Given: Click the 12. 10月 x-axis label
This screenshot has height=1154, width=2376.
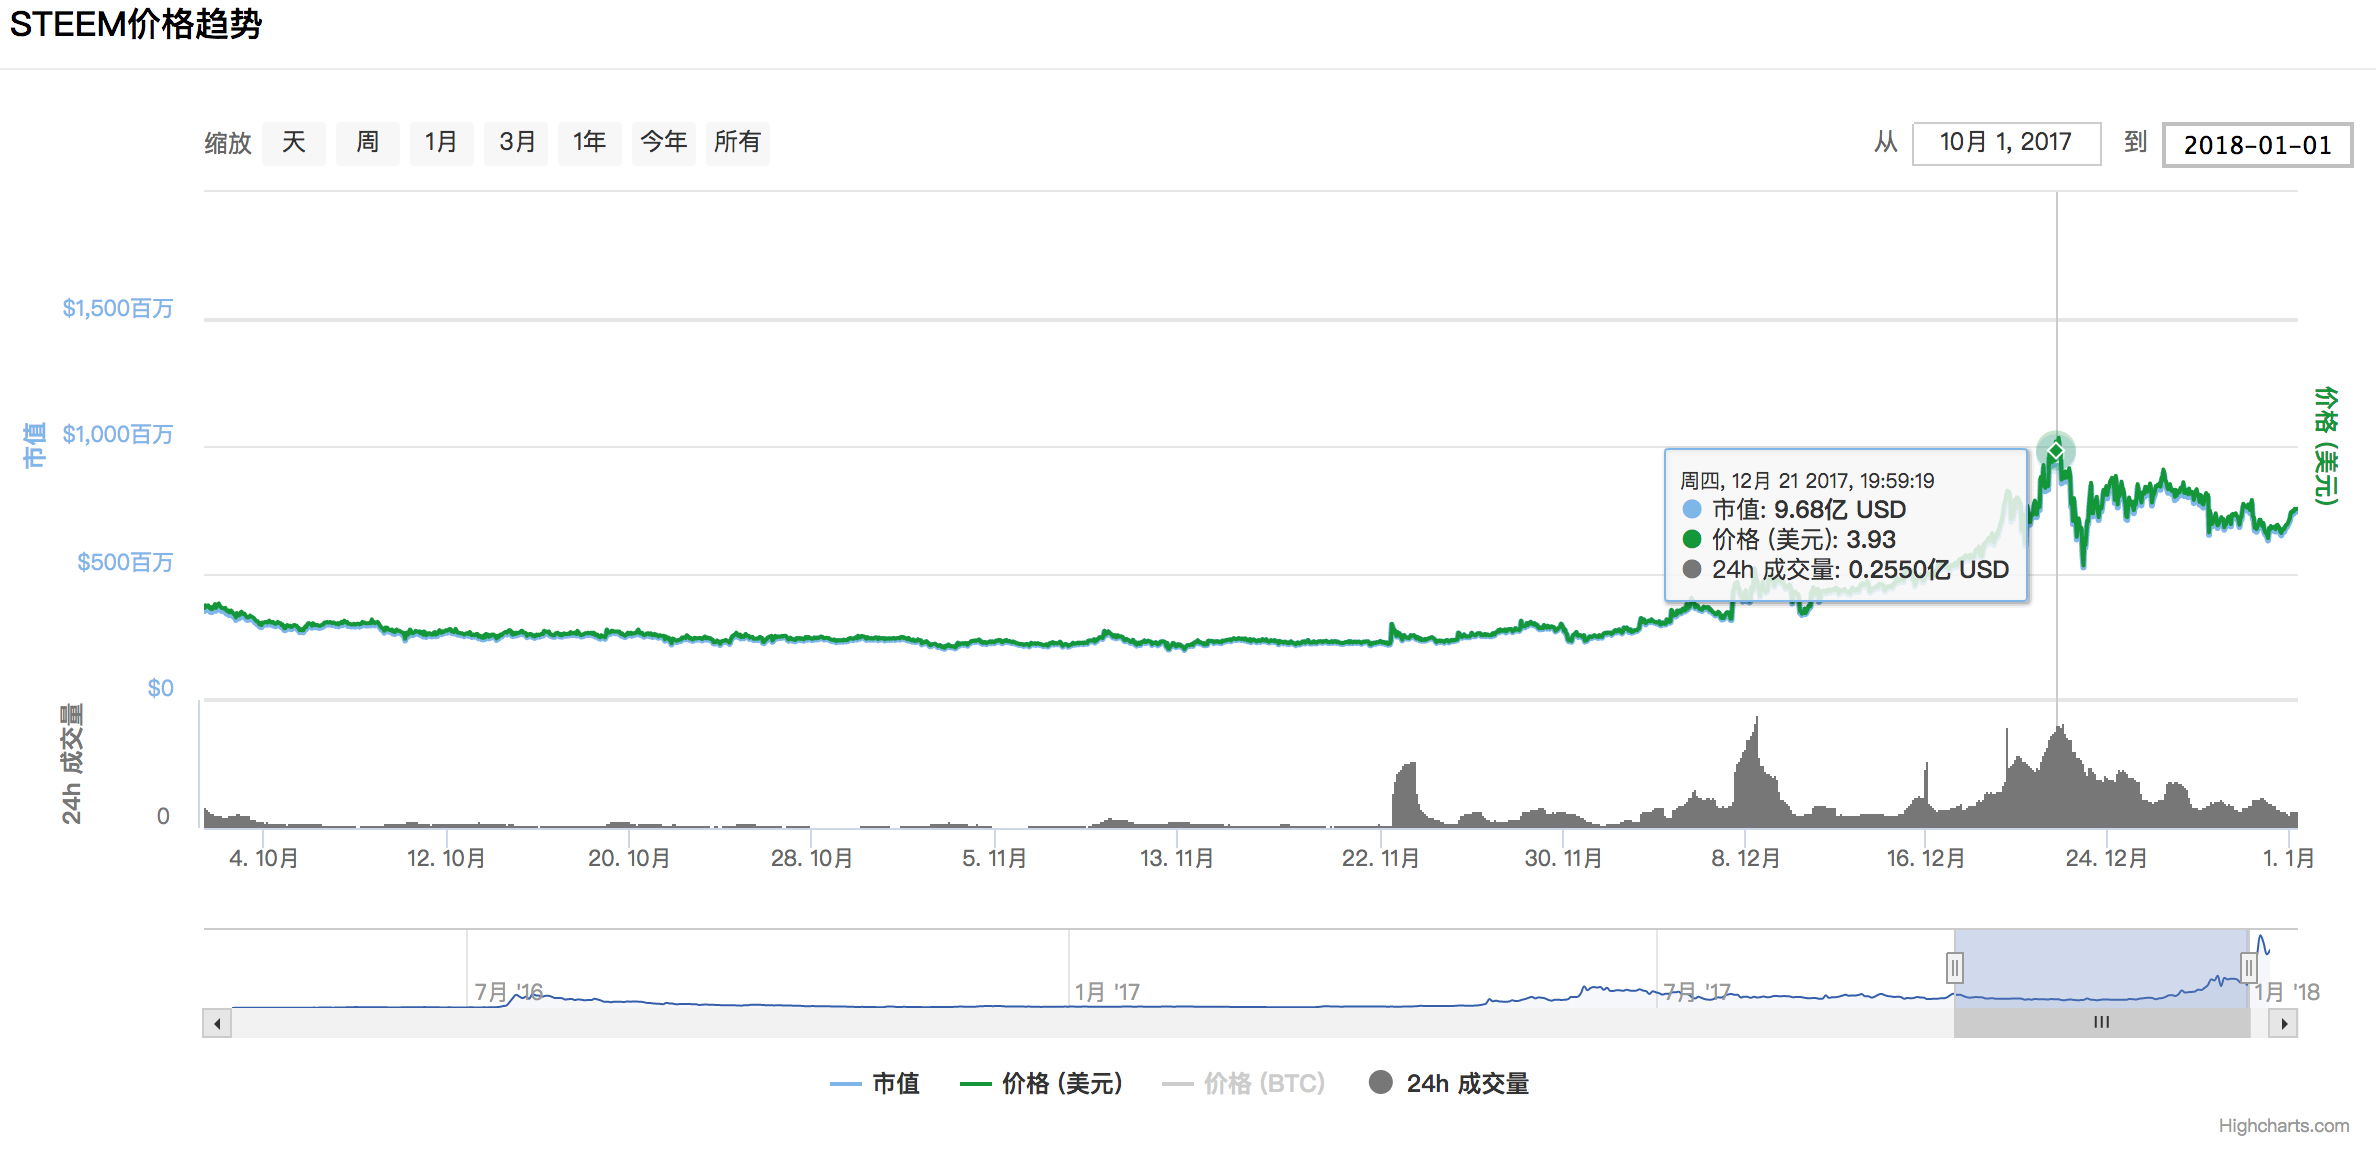Looking at the screenshot, I should click(446, 858).
